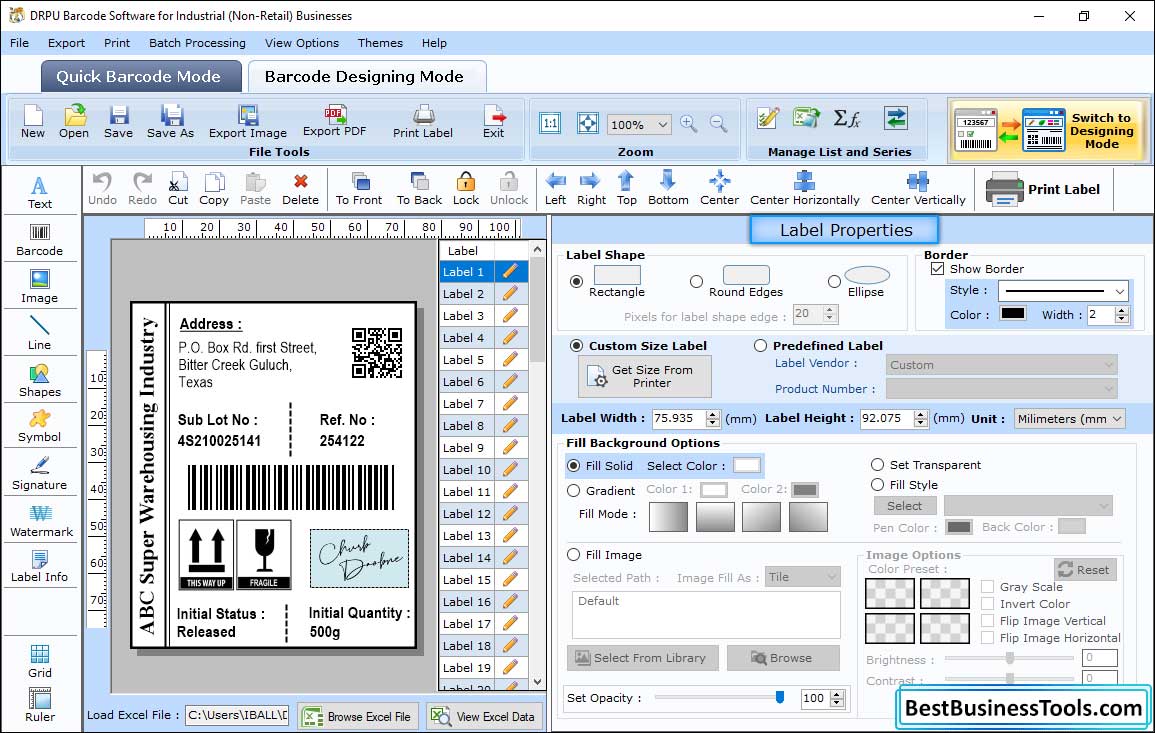1155x733 pixels.
Task: Choose Predefined Label option
Action: (760, 346)
